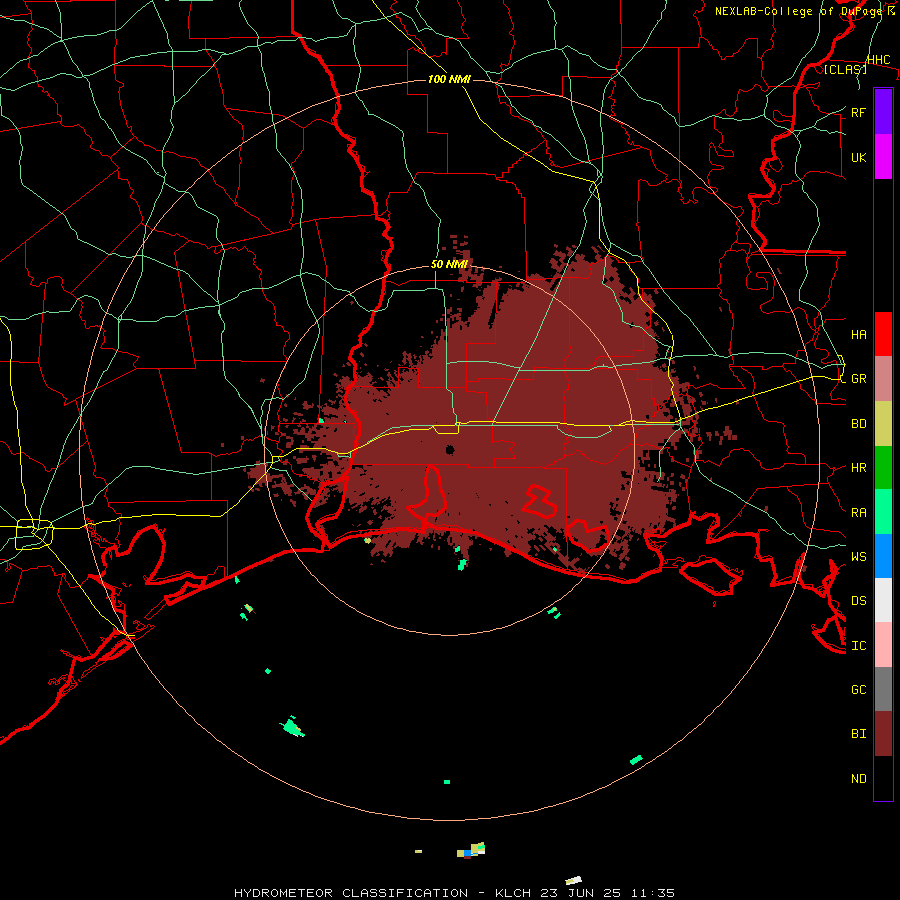900x900 pixels.
Task: Click the "RF" legend label
Action: (x=859, y=113)
